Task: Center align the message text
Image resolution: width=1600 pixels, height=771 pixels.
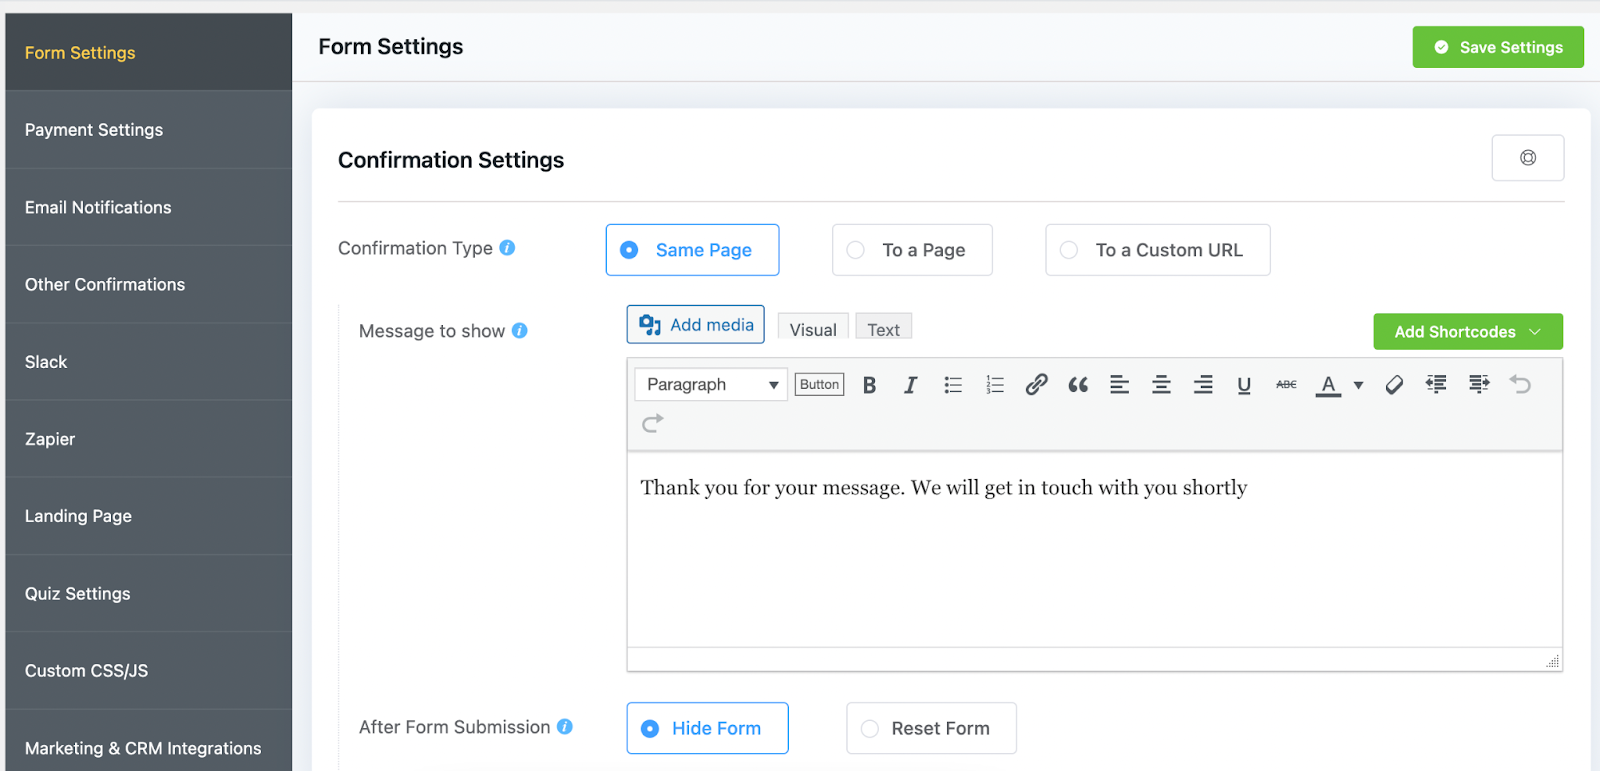Action: [1161, 385]
